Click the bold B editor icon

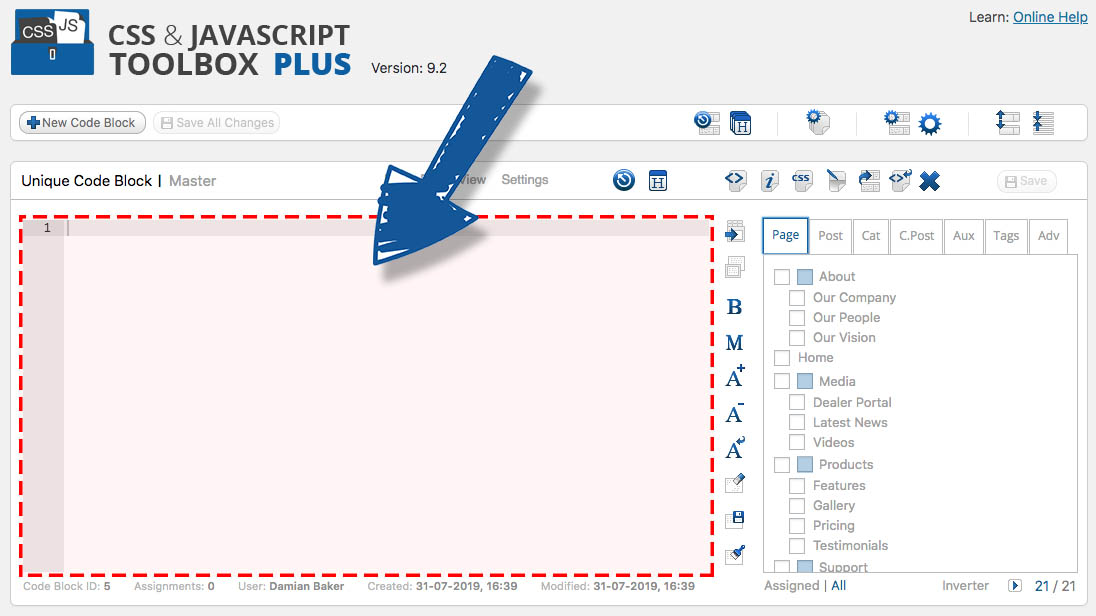pos(734,308)
